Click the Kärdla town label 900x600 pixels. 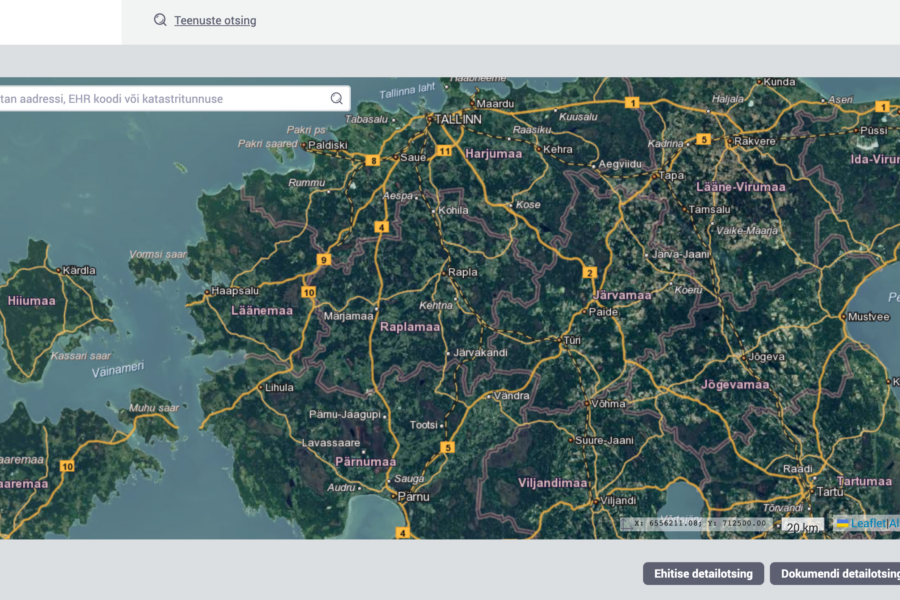pyautogui.click(x=79, y=270)
